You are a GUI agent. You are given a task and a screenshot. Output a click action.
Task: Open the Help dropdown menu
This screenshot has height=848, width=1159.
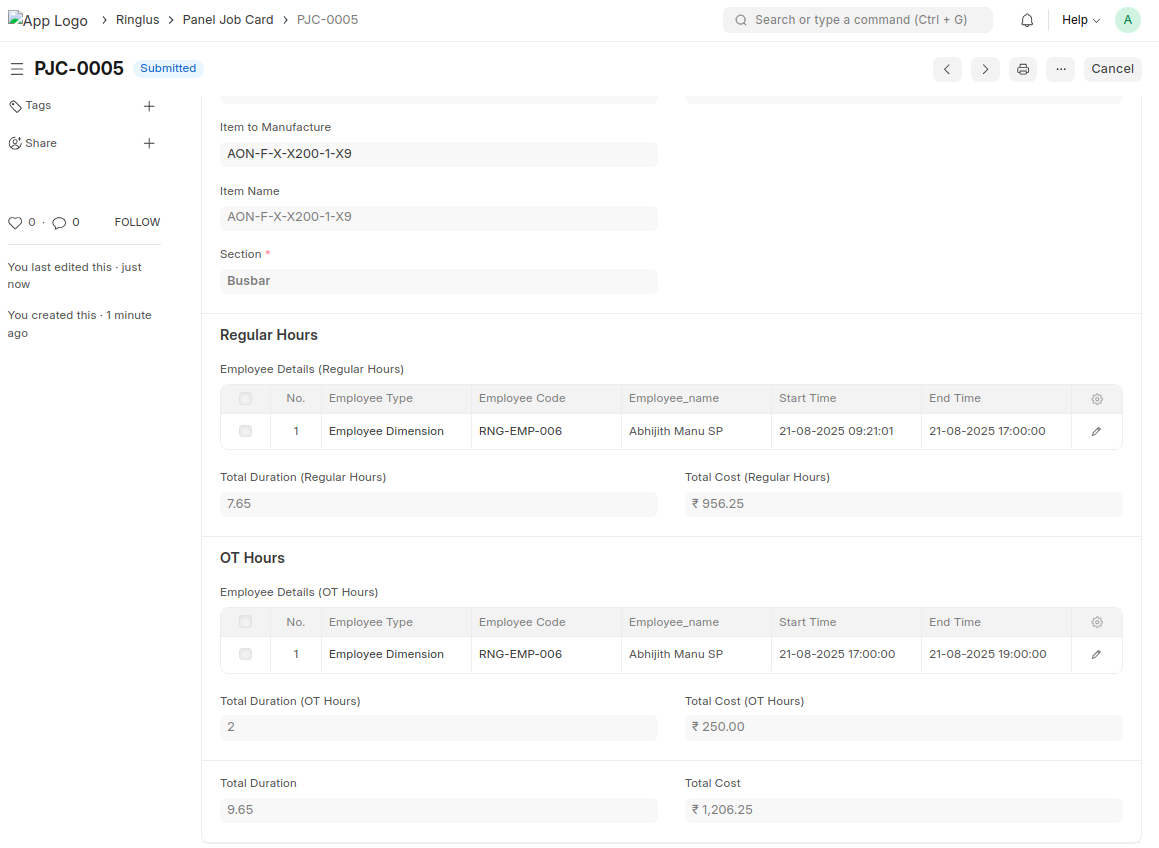point(1080,20)
